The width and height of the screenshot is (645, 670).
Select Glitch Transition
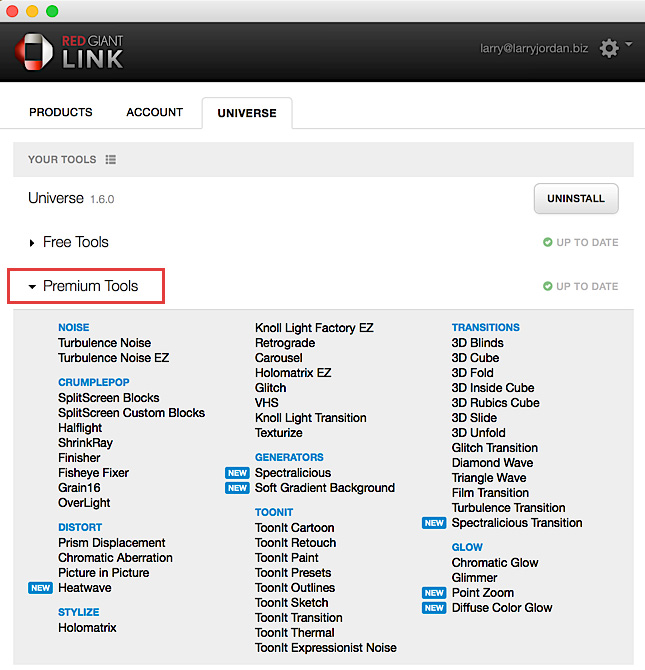point(495,447)
